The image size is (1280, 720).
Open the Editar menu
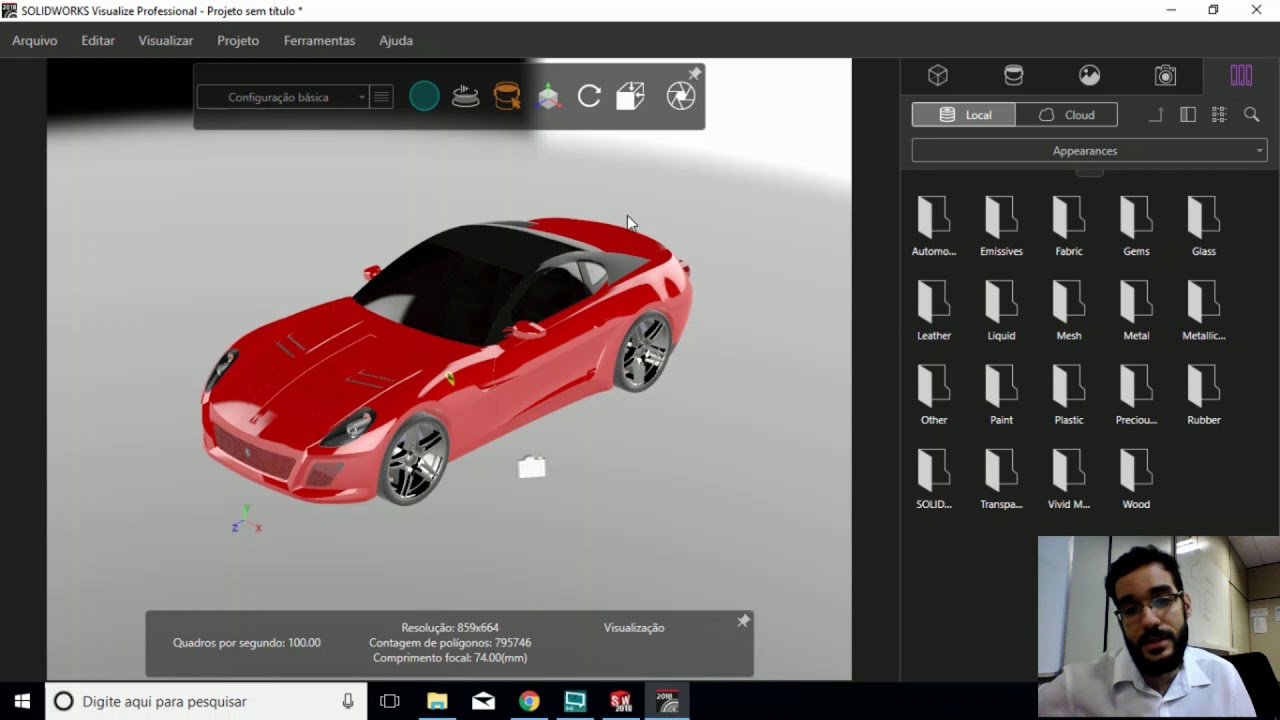pos(98,41)
